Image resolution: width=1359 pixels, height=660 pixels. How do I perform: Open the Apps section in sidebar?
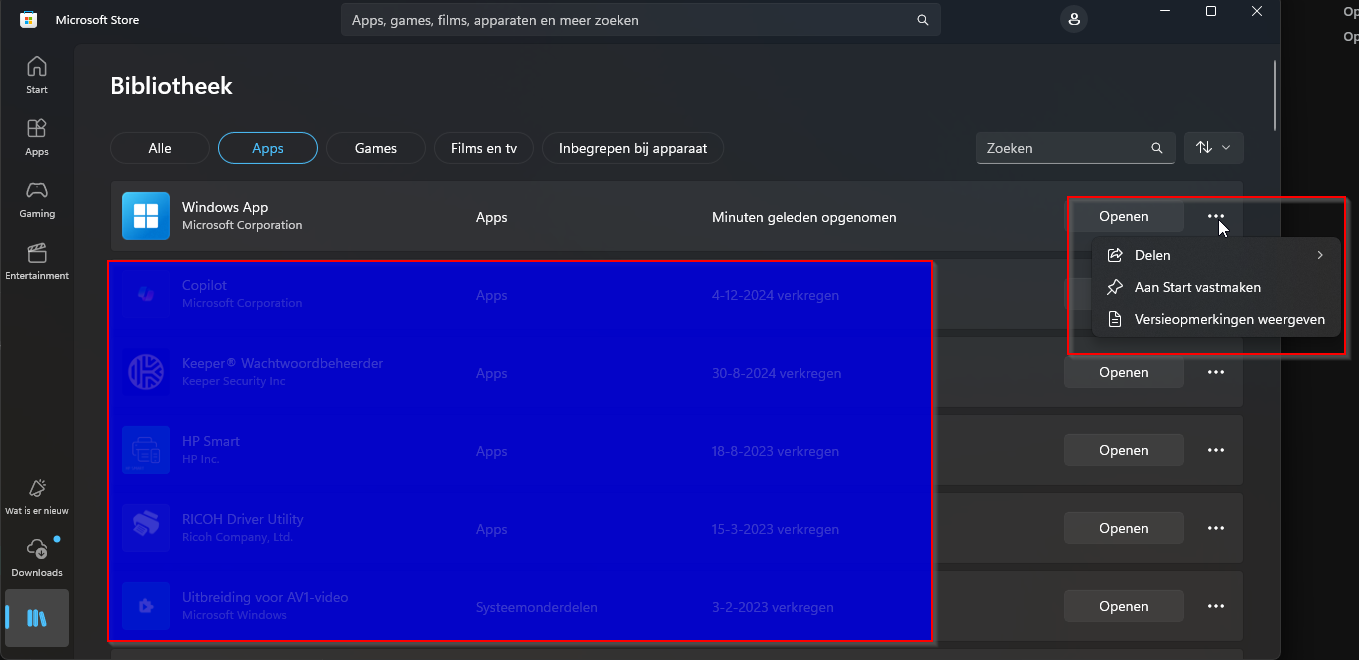(37, 137)
